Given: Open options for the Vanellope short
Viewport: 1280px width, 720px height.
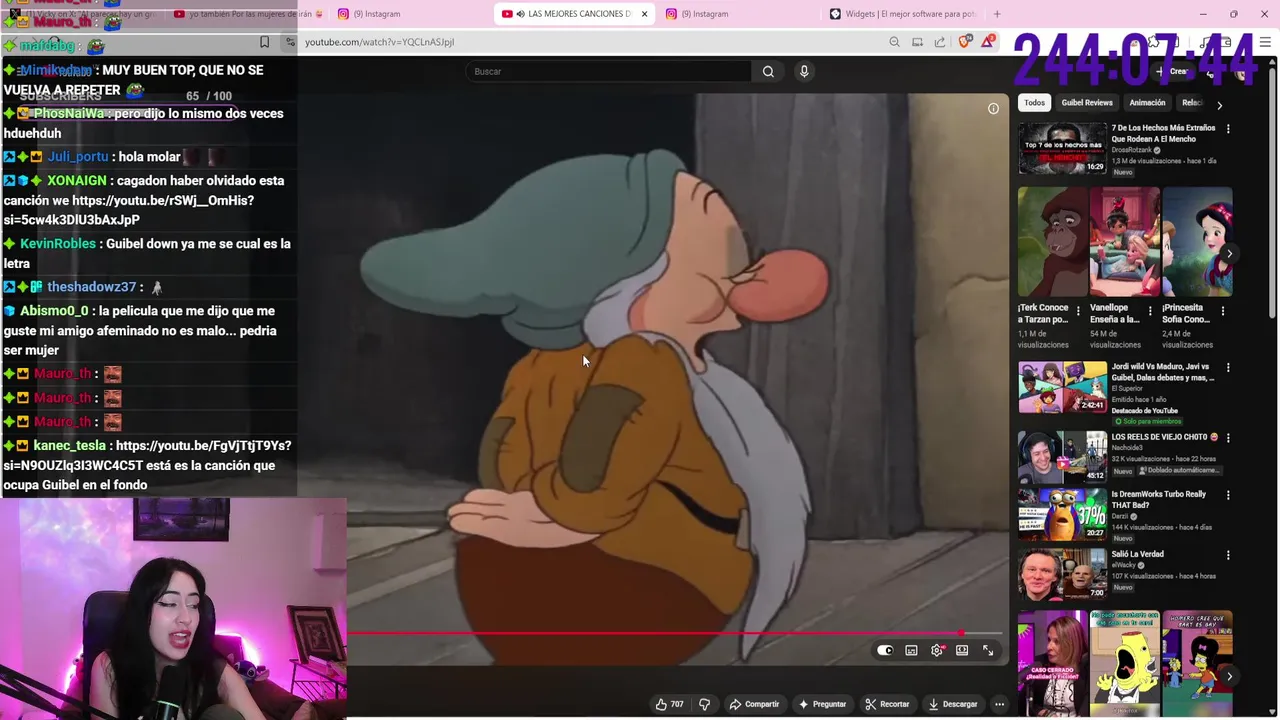Looking at the screenshot, I should click(1150, 312).
